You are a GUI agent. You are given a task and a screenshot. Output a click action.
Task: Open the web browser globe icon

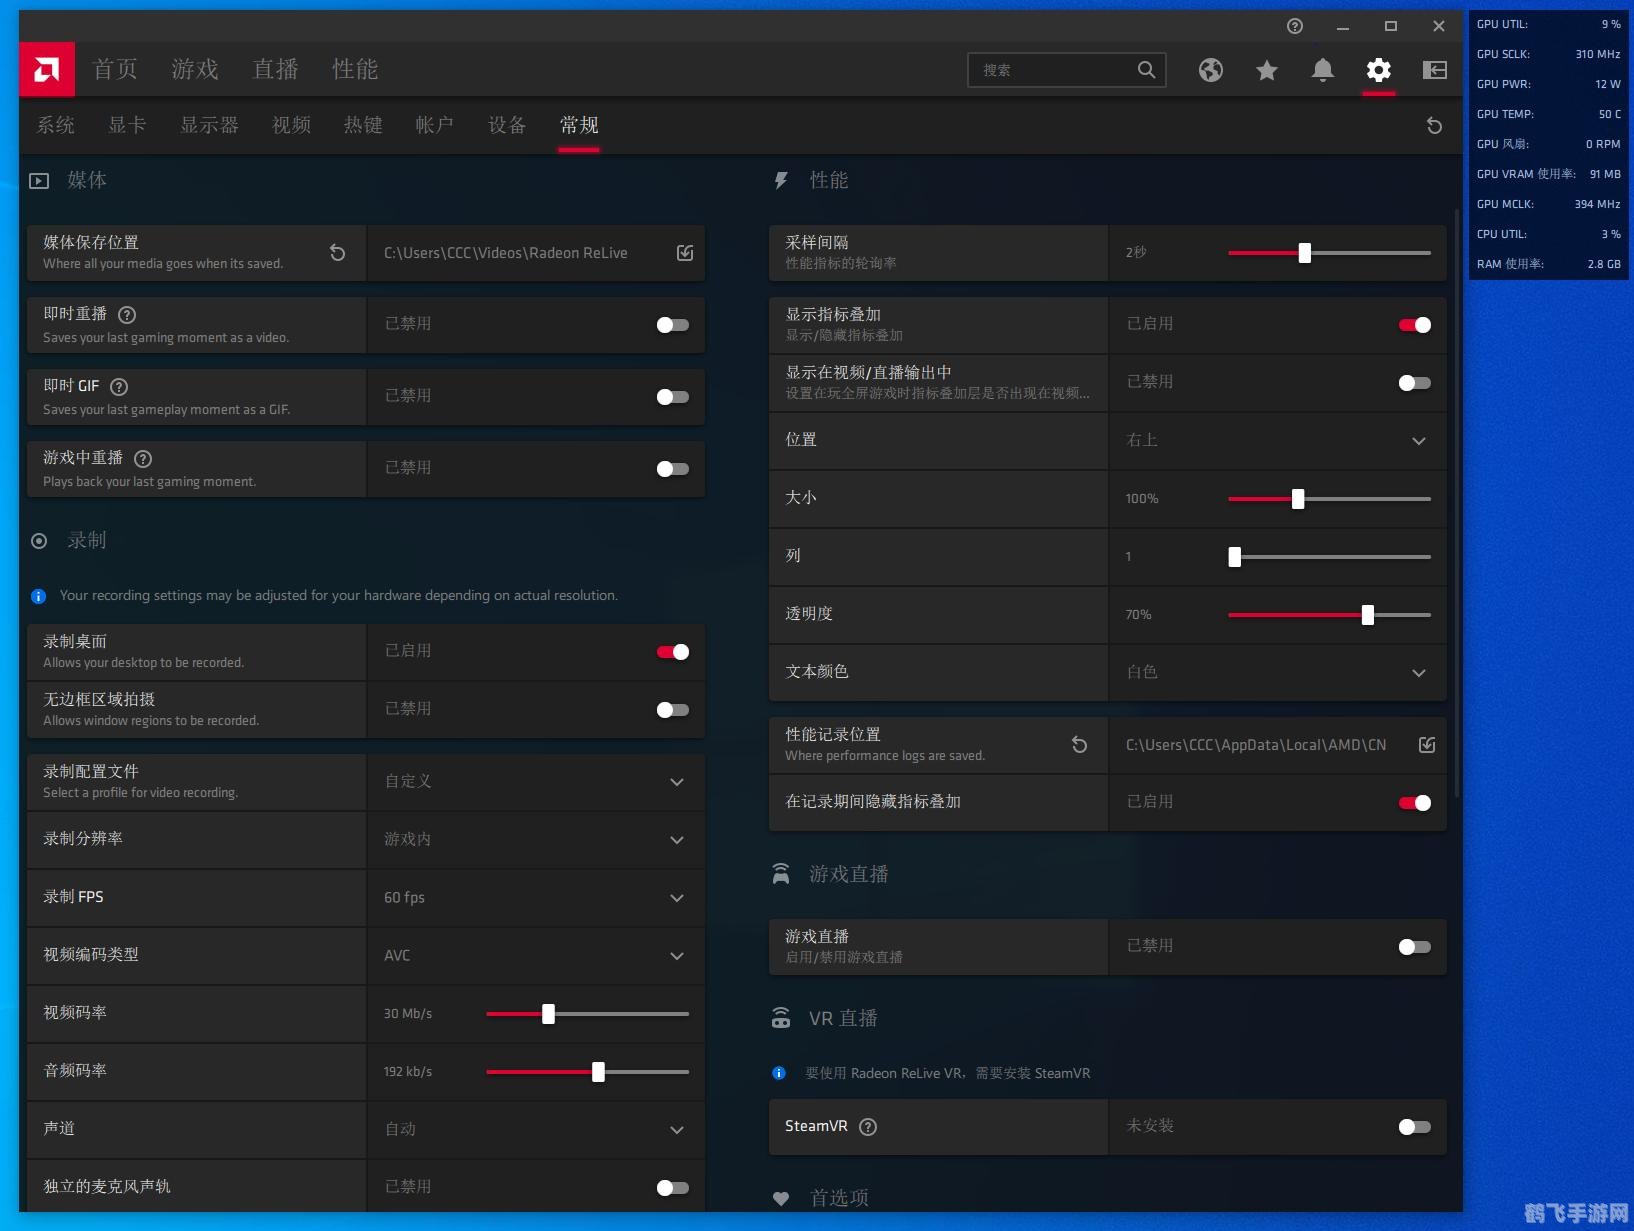pos(1210,70)
